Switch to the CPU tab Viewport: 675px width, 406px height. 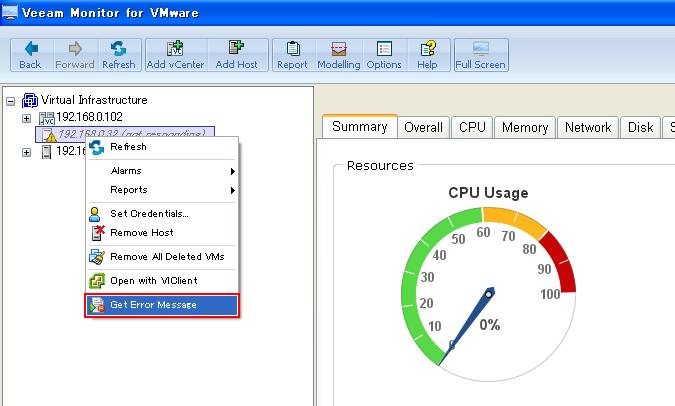click(472, 127)
